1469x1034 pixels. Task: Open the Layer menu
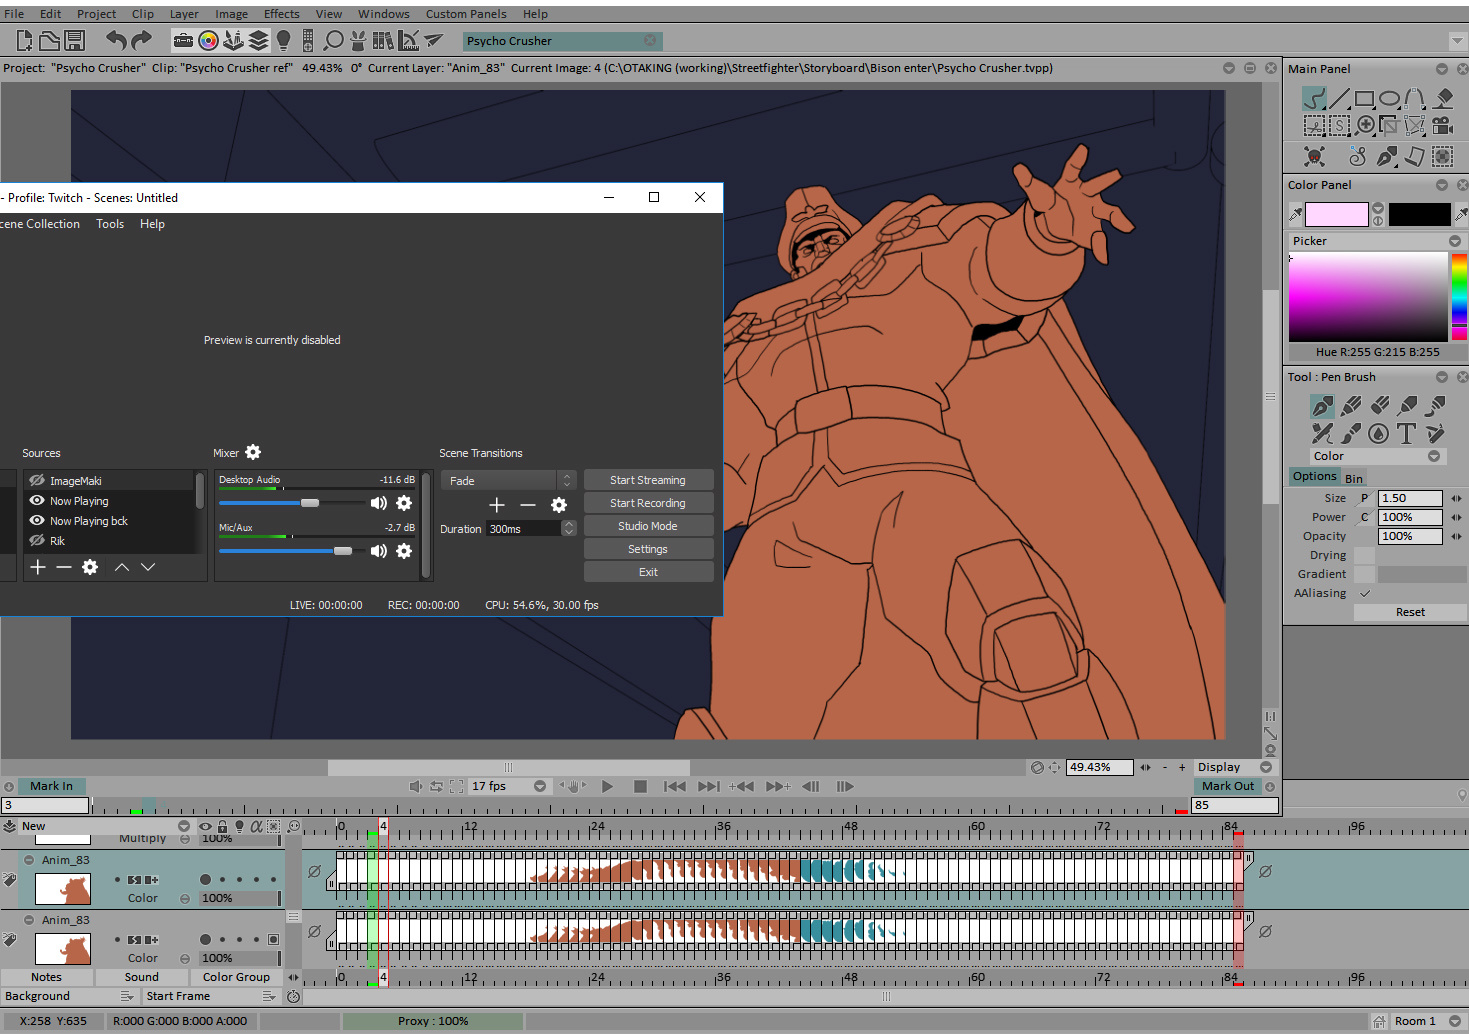(x=184, y=14)
